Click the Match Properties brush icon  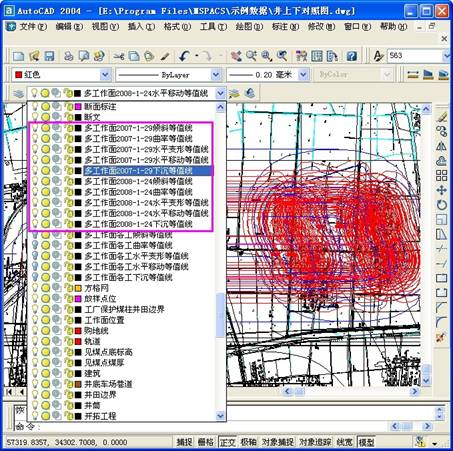point(165,56)
